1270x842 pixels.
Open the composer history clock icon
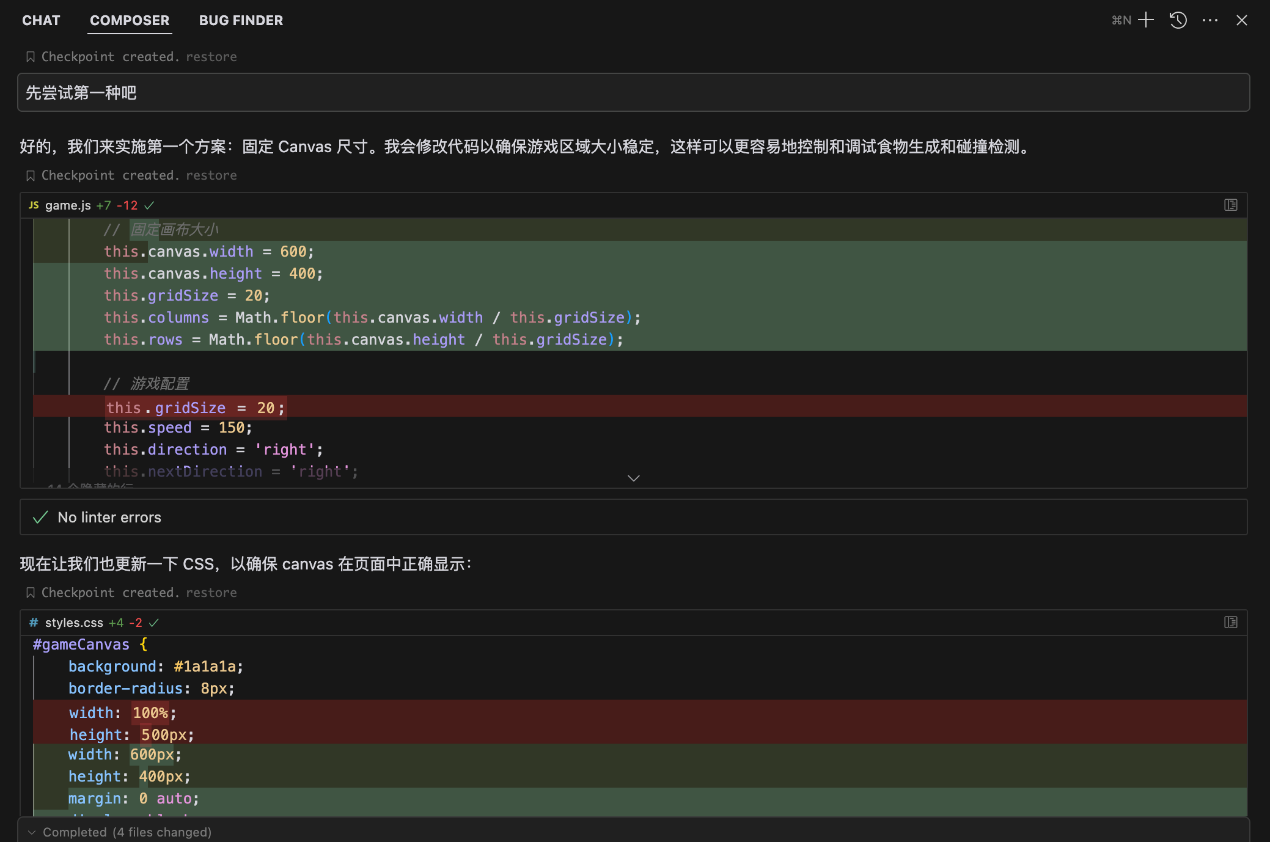tap(1178, 20)
